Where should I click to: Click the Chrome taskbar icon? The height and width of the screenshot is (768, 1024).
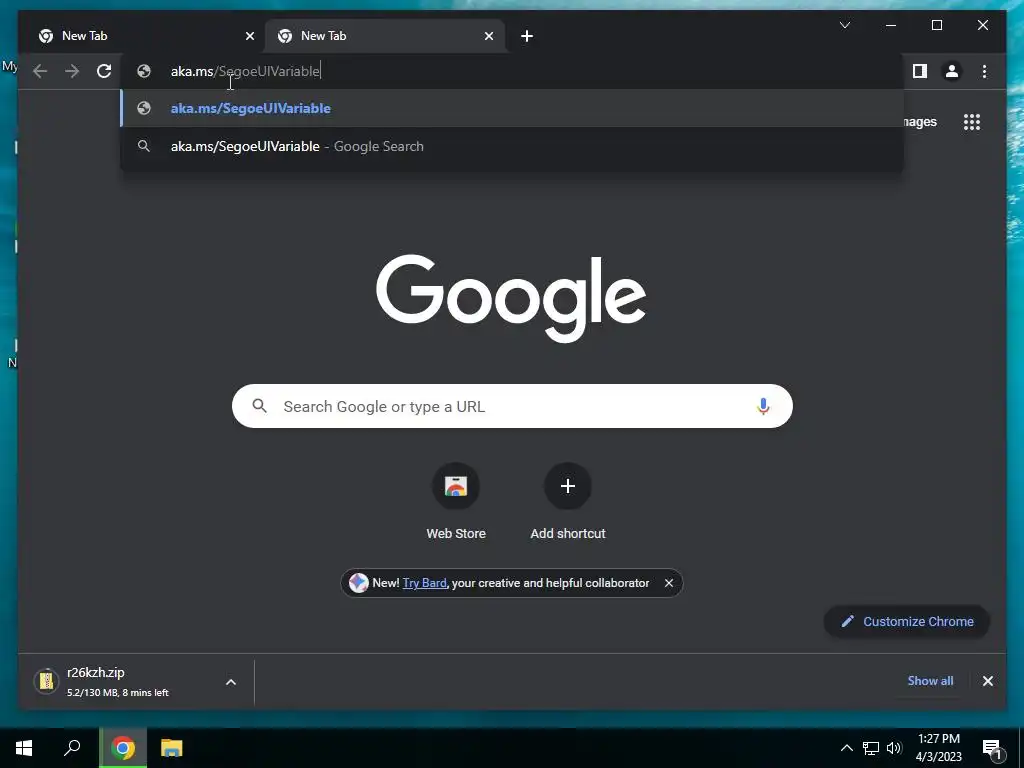tap(123, 748)
